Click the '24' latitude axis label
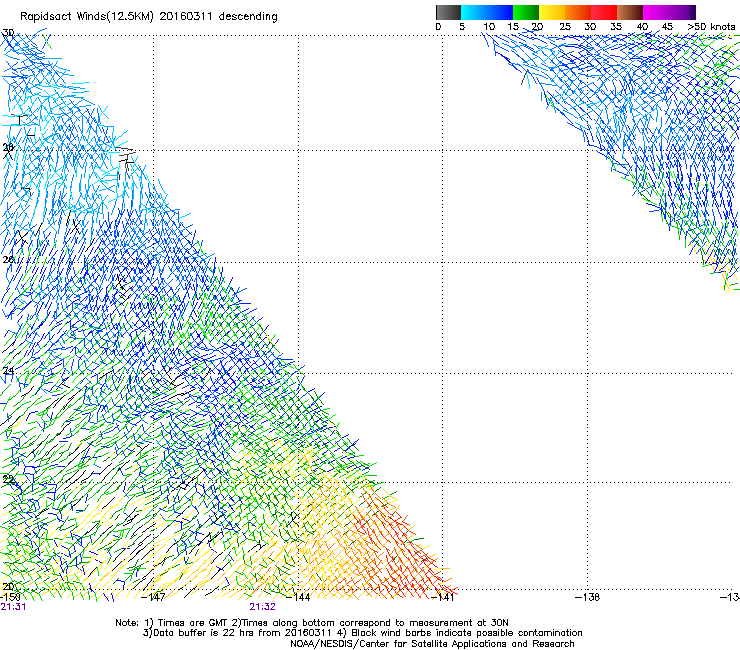 (8, 371)
